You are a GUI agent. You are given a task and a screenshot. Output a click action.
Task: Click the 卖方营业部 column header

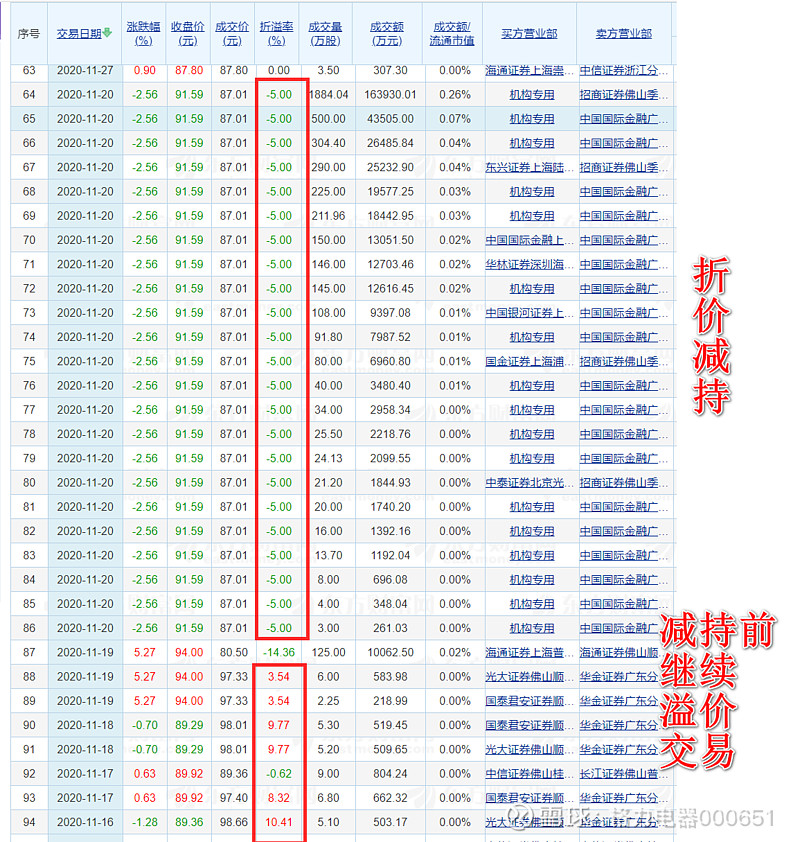click(625, 31)
